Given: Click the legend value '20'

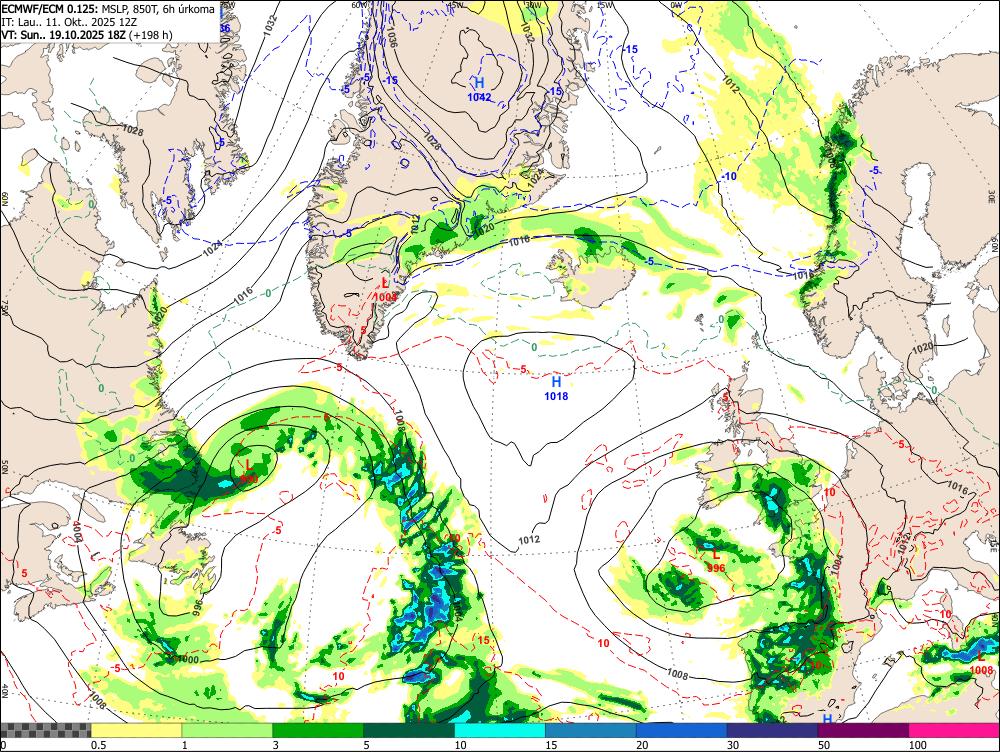Looking at the screenshot, I should [642, 745].
